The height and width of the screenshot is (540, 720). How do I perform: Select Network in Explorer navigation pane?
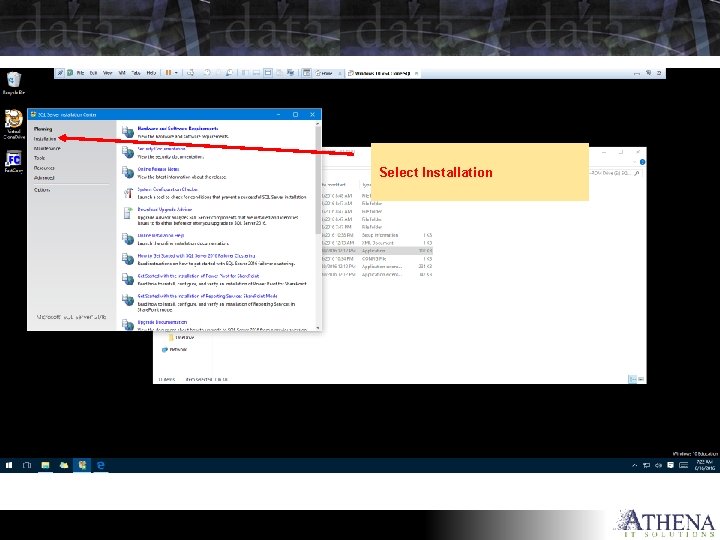tap(174, 349)
